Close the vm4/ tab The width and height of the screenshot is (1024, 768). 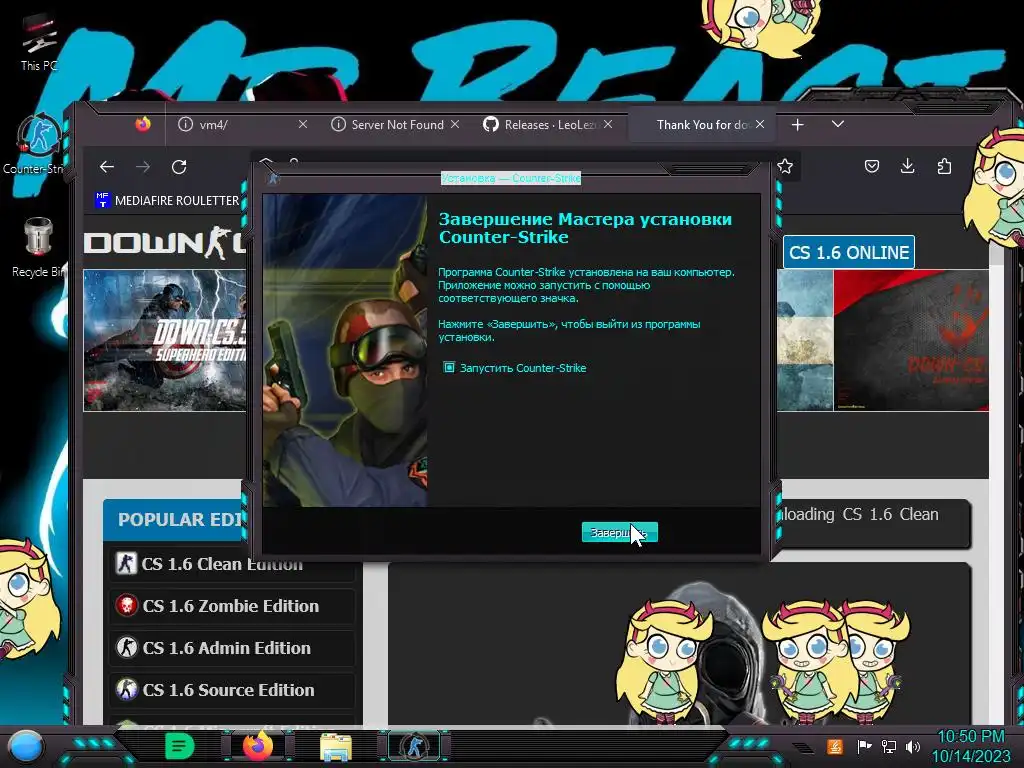[302, 124]
